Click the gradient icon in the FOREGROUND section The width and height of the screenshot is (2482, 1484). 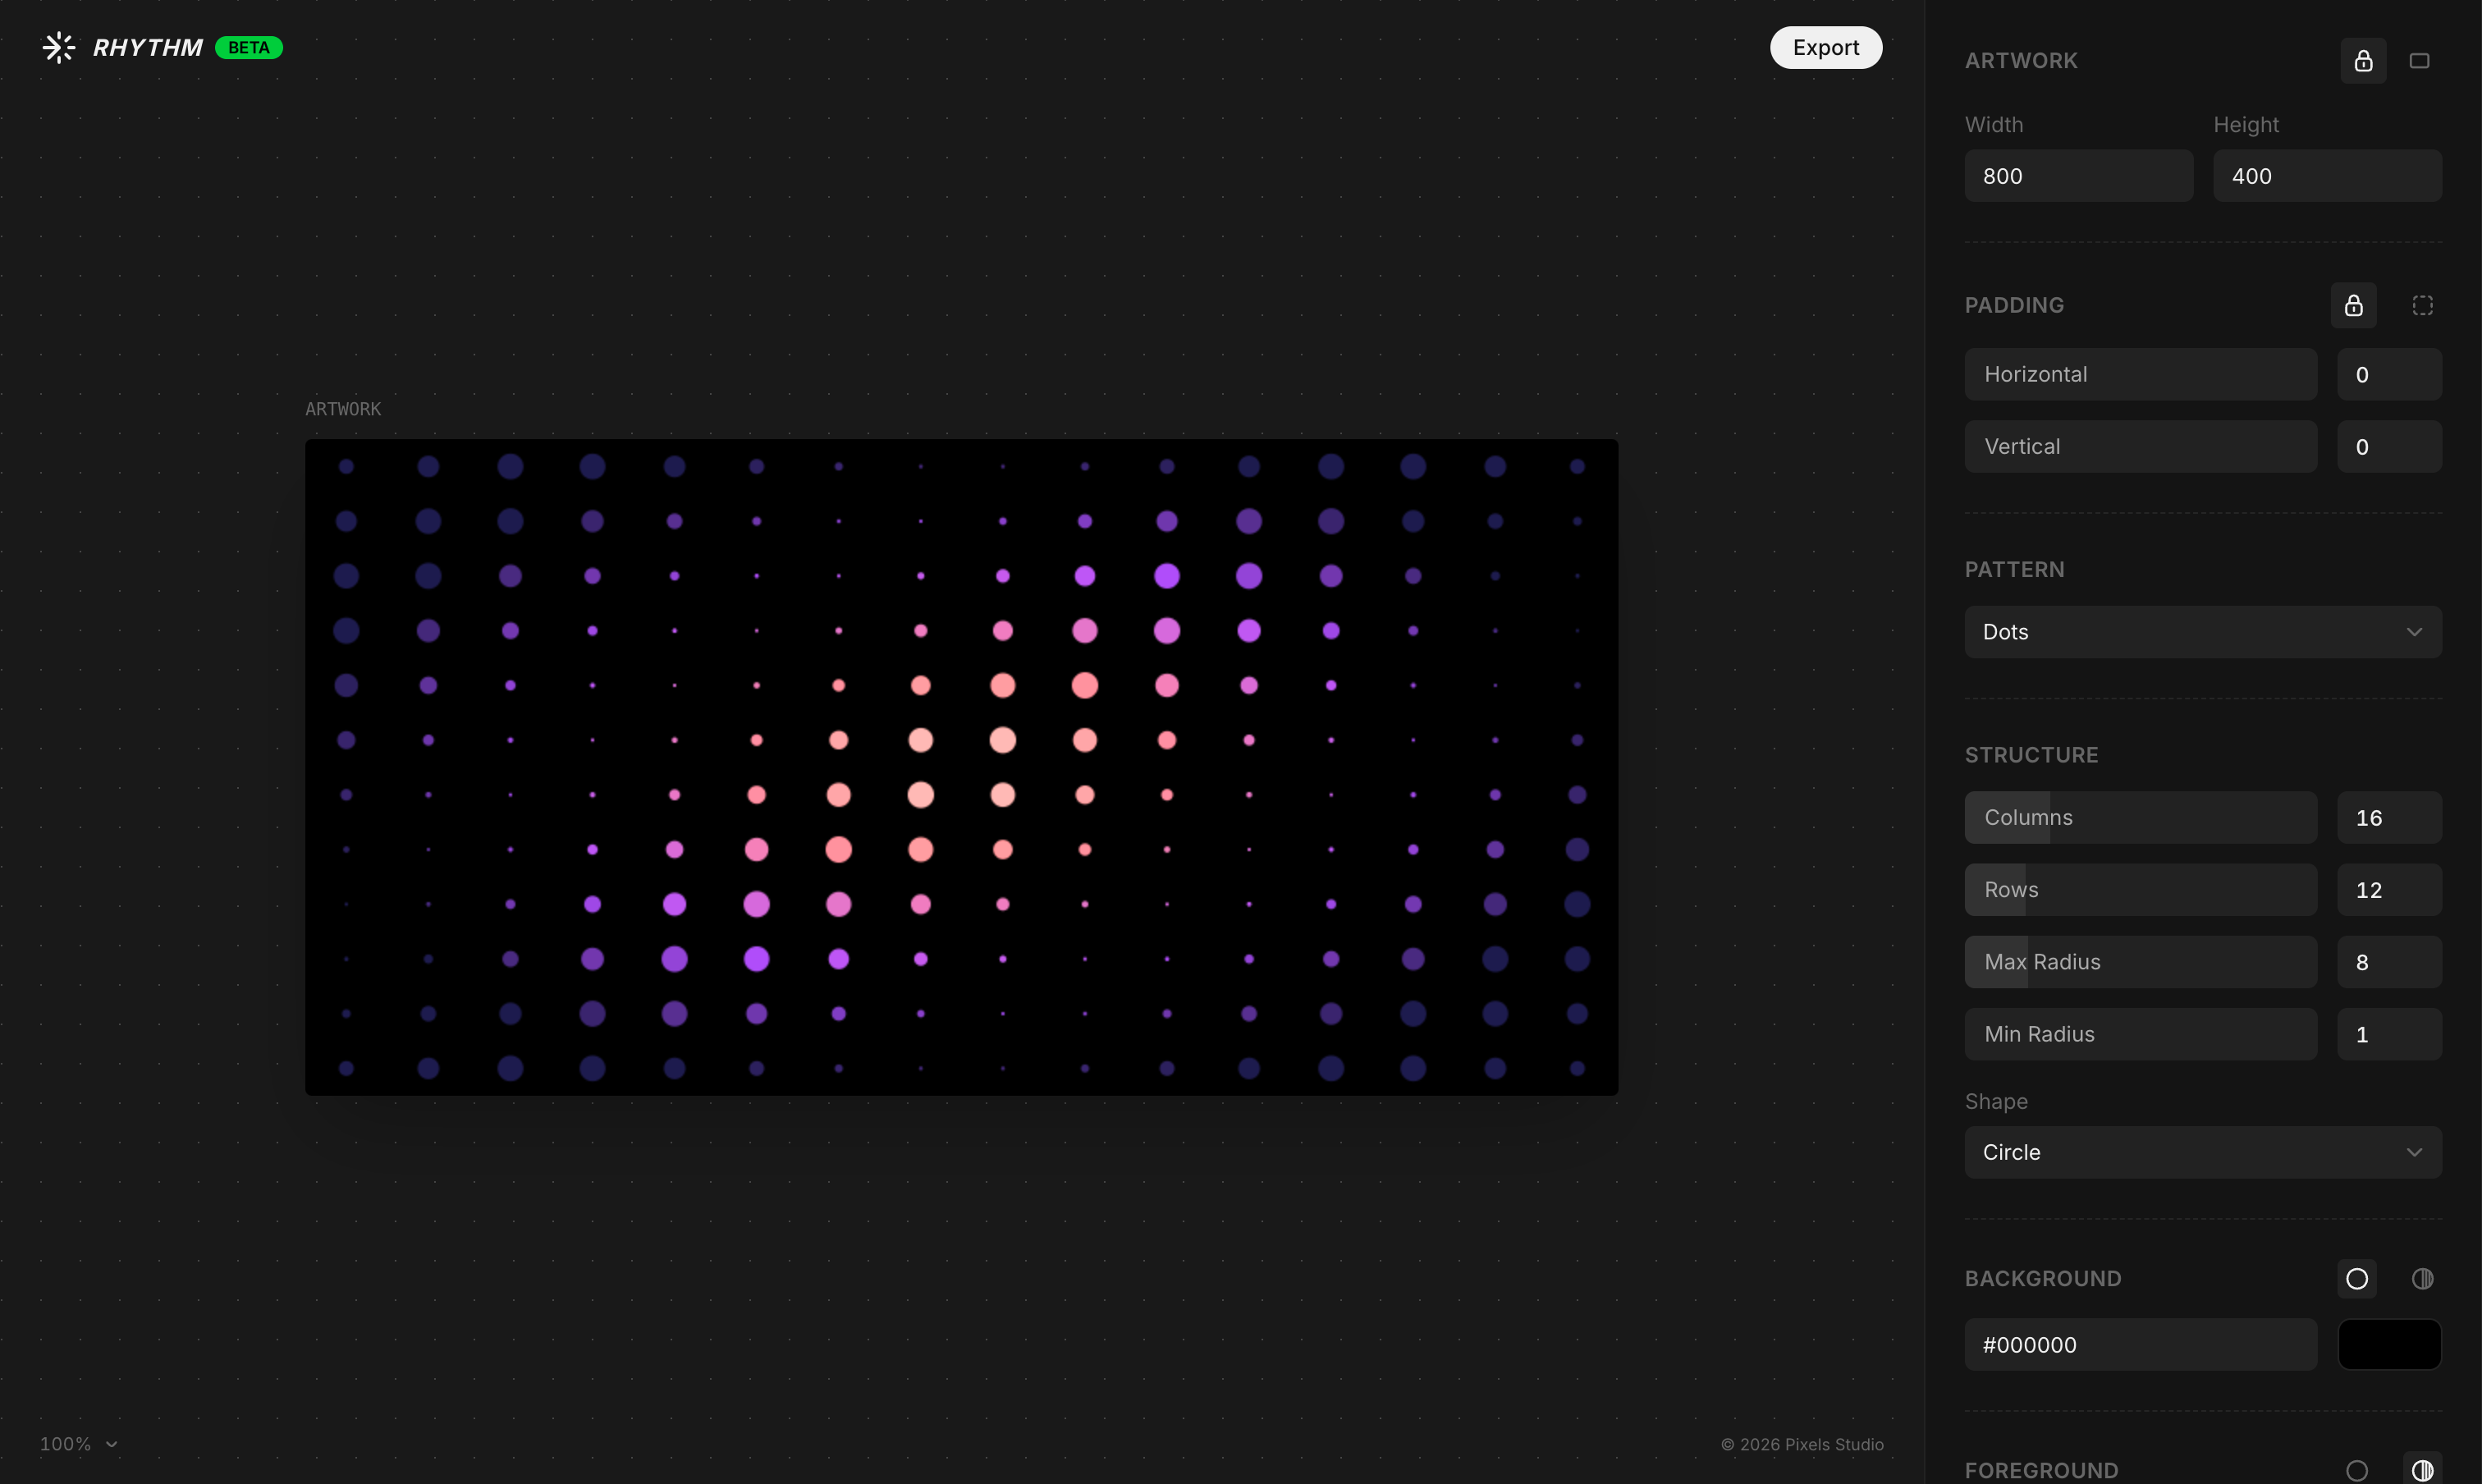2423,1470
